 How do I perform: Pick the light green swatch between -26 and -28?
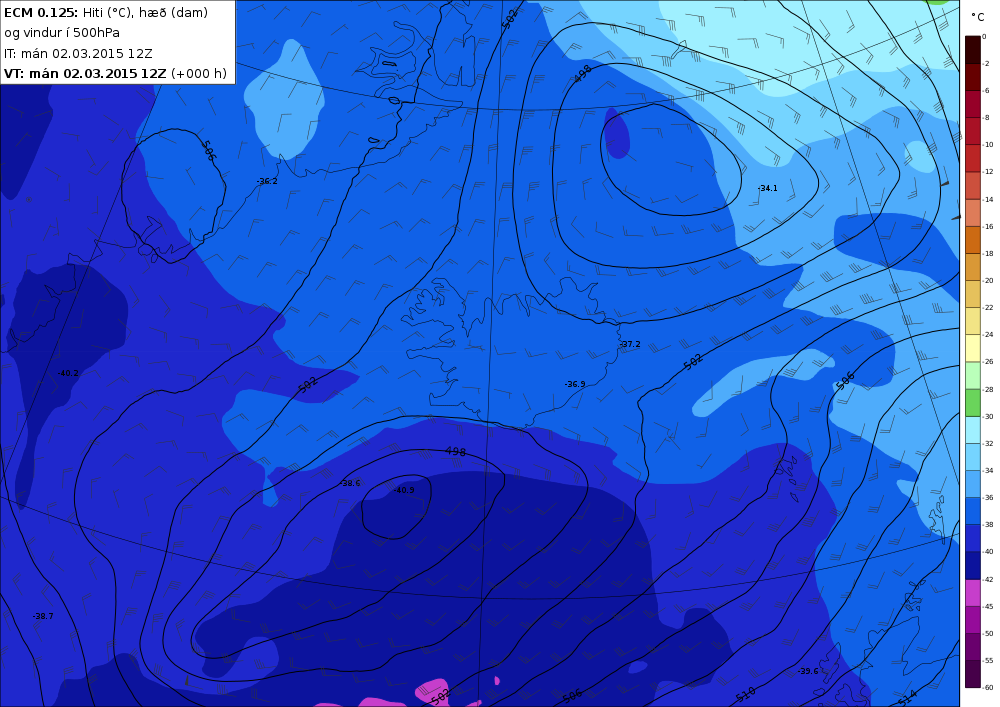pyautogui.click(x=973, y=375)
